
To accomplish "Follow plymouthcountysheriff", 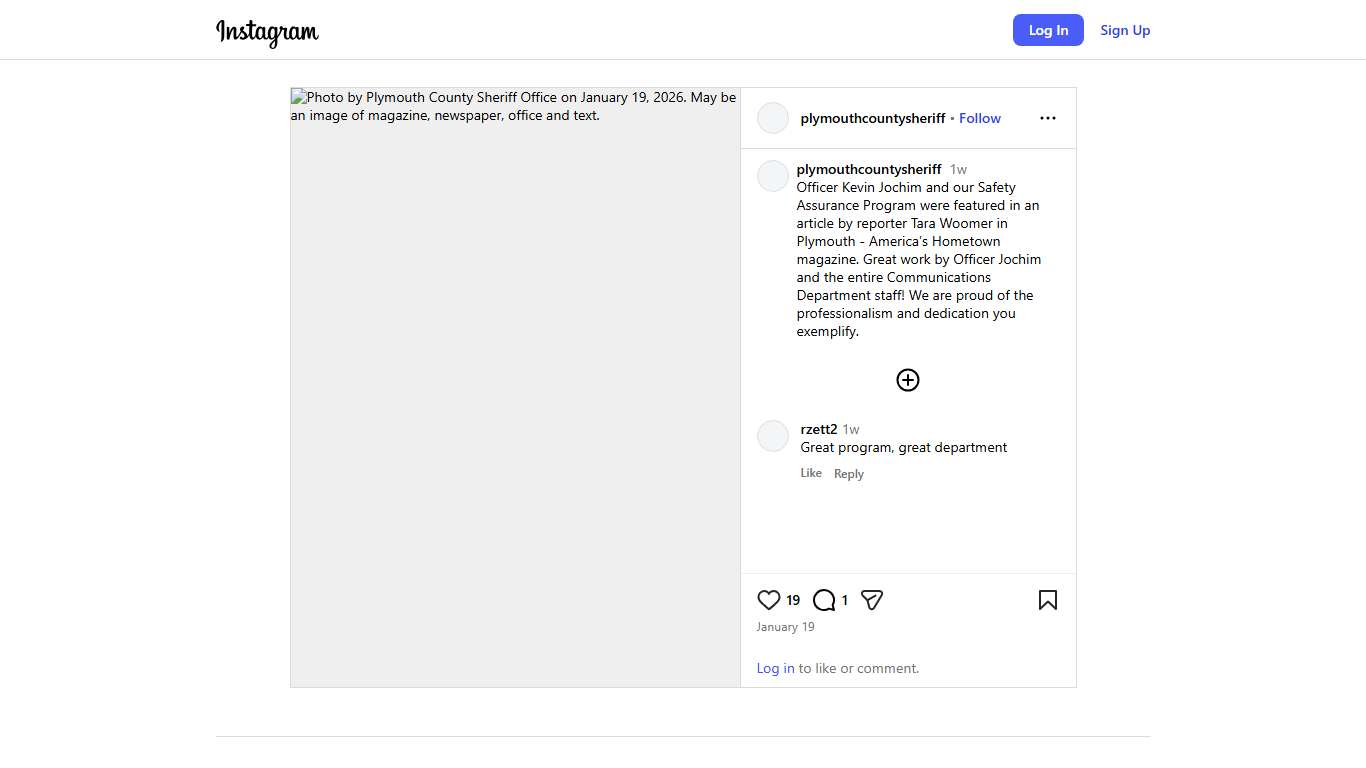I will (979, 118).
